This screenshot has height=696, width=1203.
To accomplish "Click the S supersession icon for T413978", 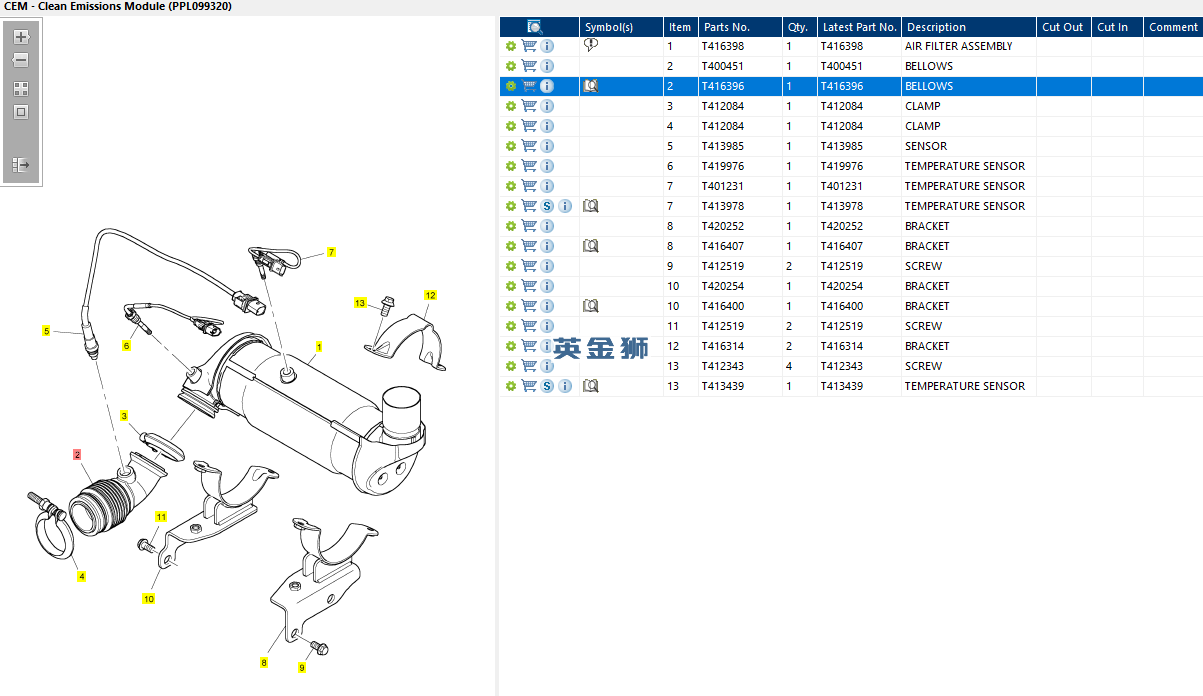I will tap(547, 206).
